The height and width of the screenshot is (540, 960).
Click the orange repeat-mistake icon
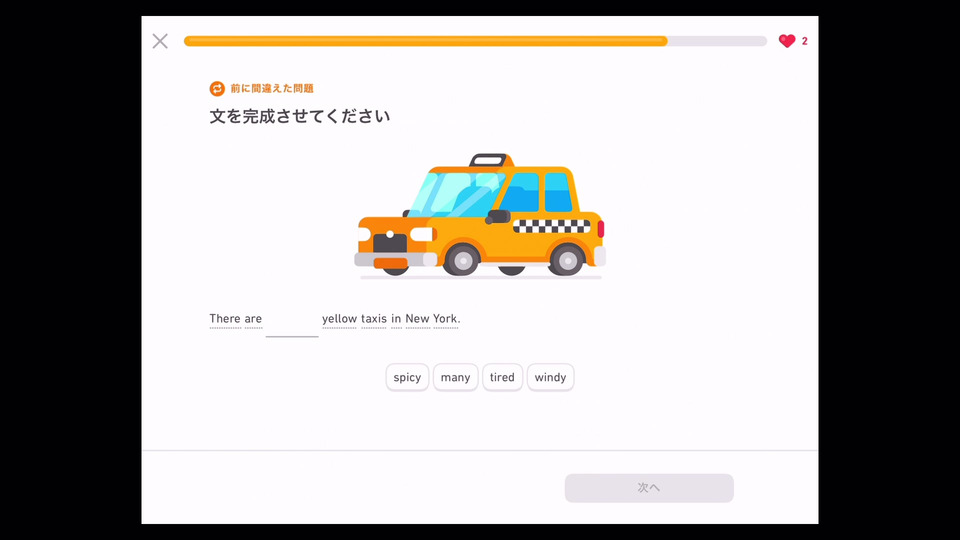[217, 89]
